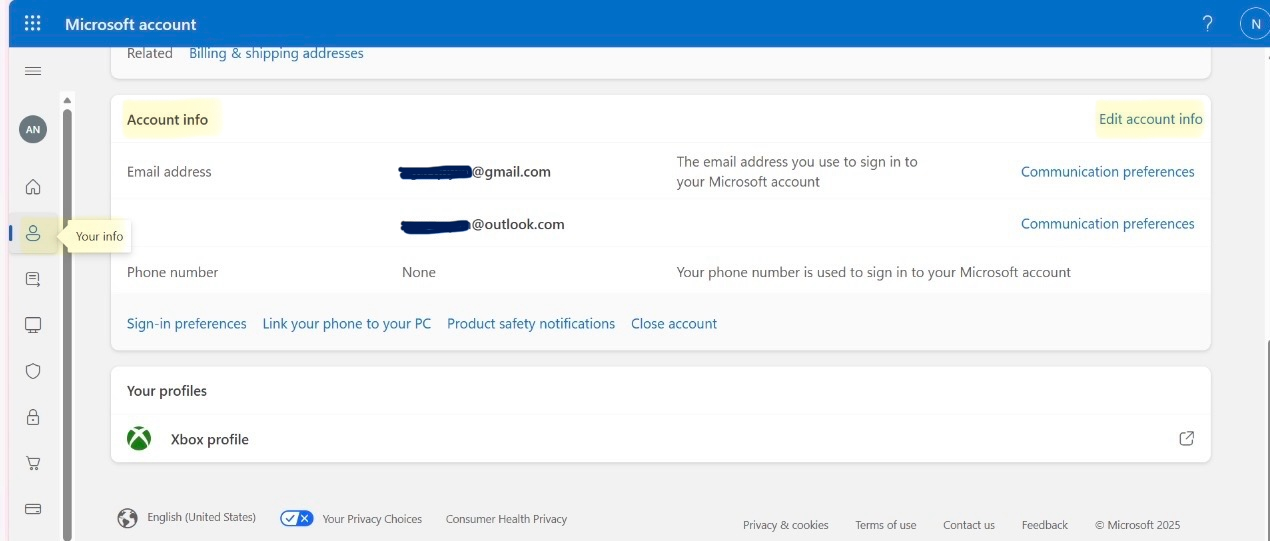Open Billing & shipping addresses link
Viewport: 1270px width, 541px height.
276,53
